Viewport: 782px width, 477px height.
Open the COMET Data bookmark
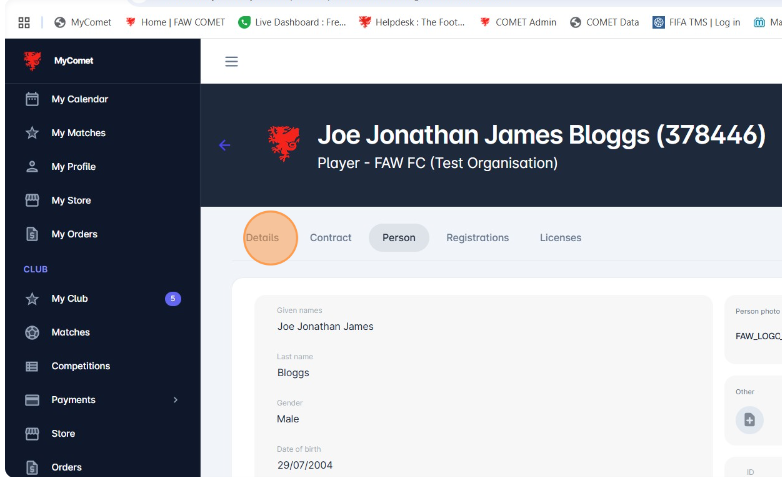604,22
